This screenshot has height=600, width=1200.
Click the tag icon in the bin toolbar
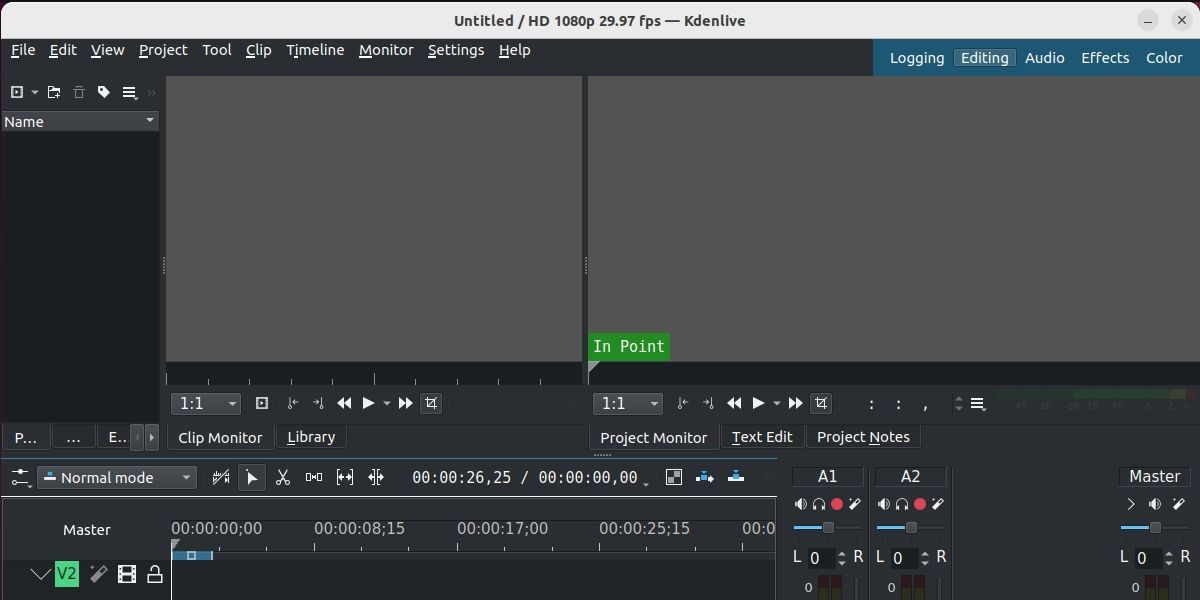pyautogui.click(x=103, y=92)
